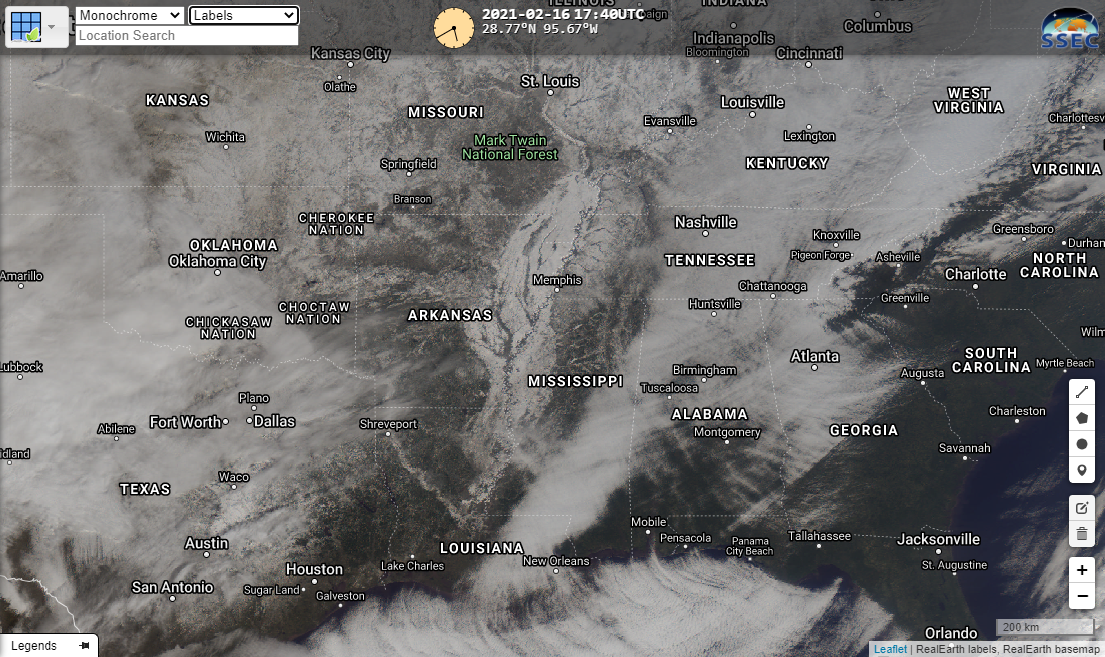Click the Wichita city label
1105x657 pixels.
tap(226, 137)
